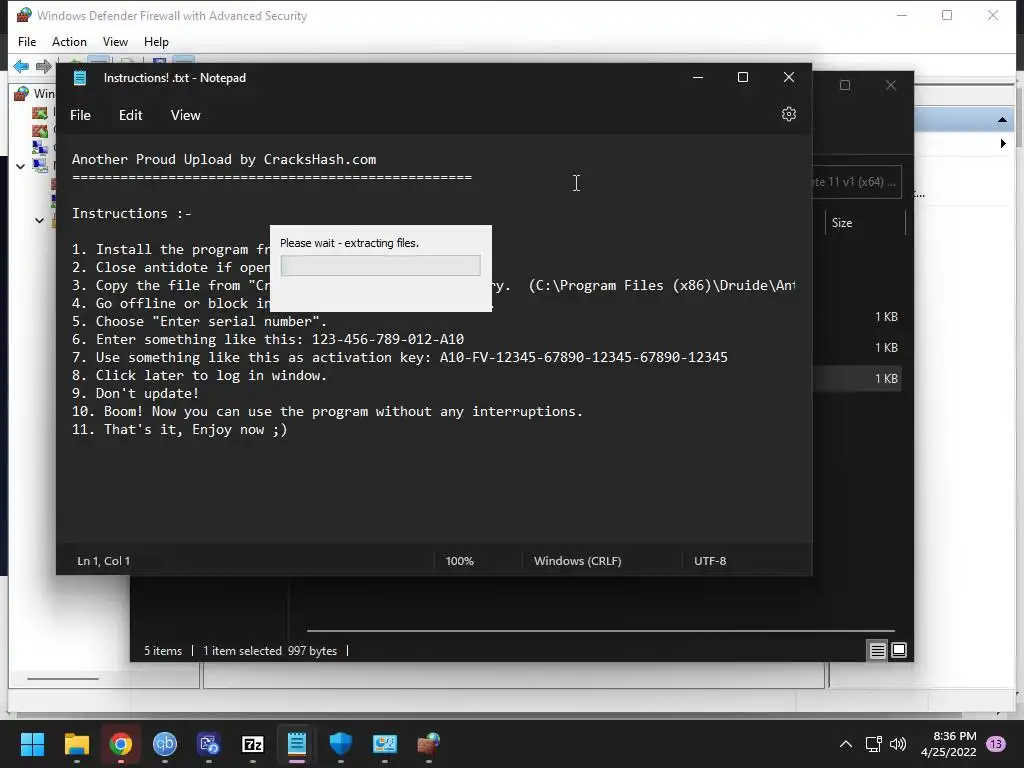Select the Outbound Rules tree icon
The height and width of the screenshot is (768, 1024).
click(40, 131)
